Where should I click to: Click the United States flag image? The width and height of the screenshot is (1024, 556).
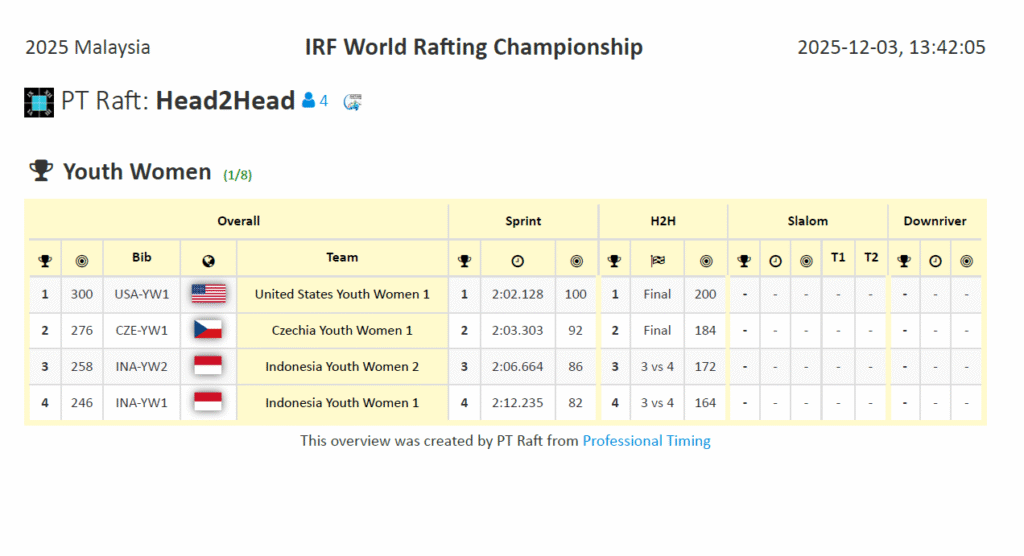coord(208,294)
